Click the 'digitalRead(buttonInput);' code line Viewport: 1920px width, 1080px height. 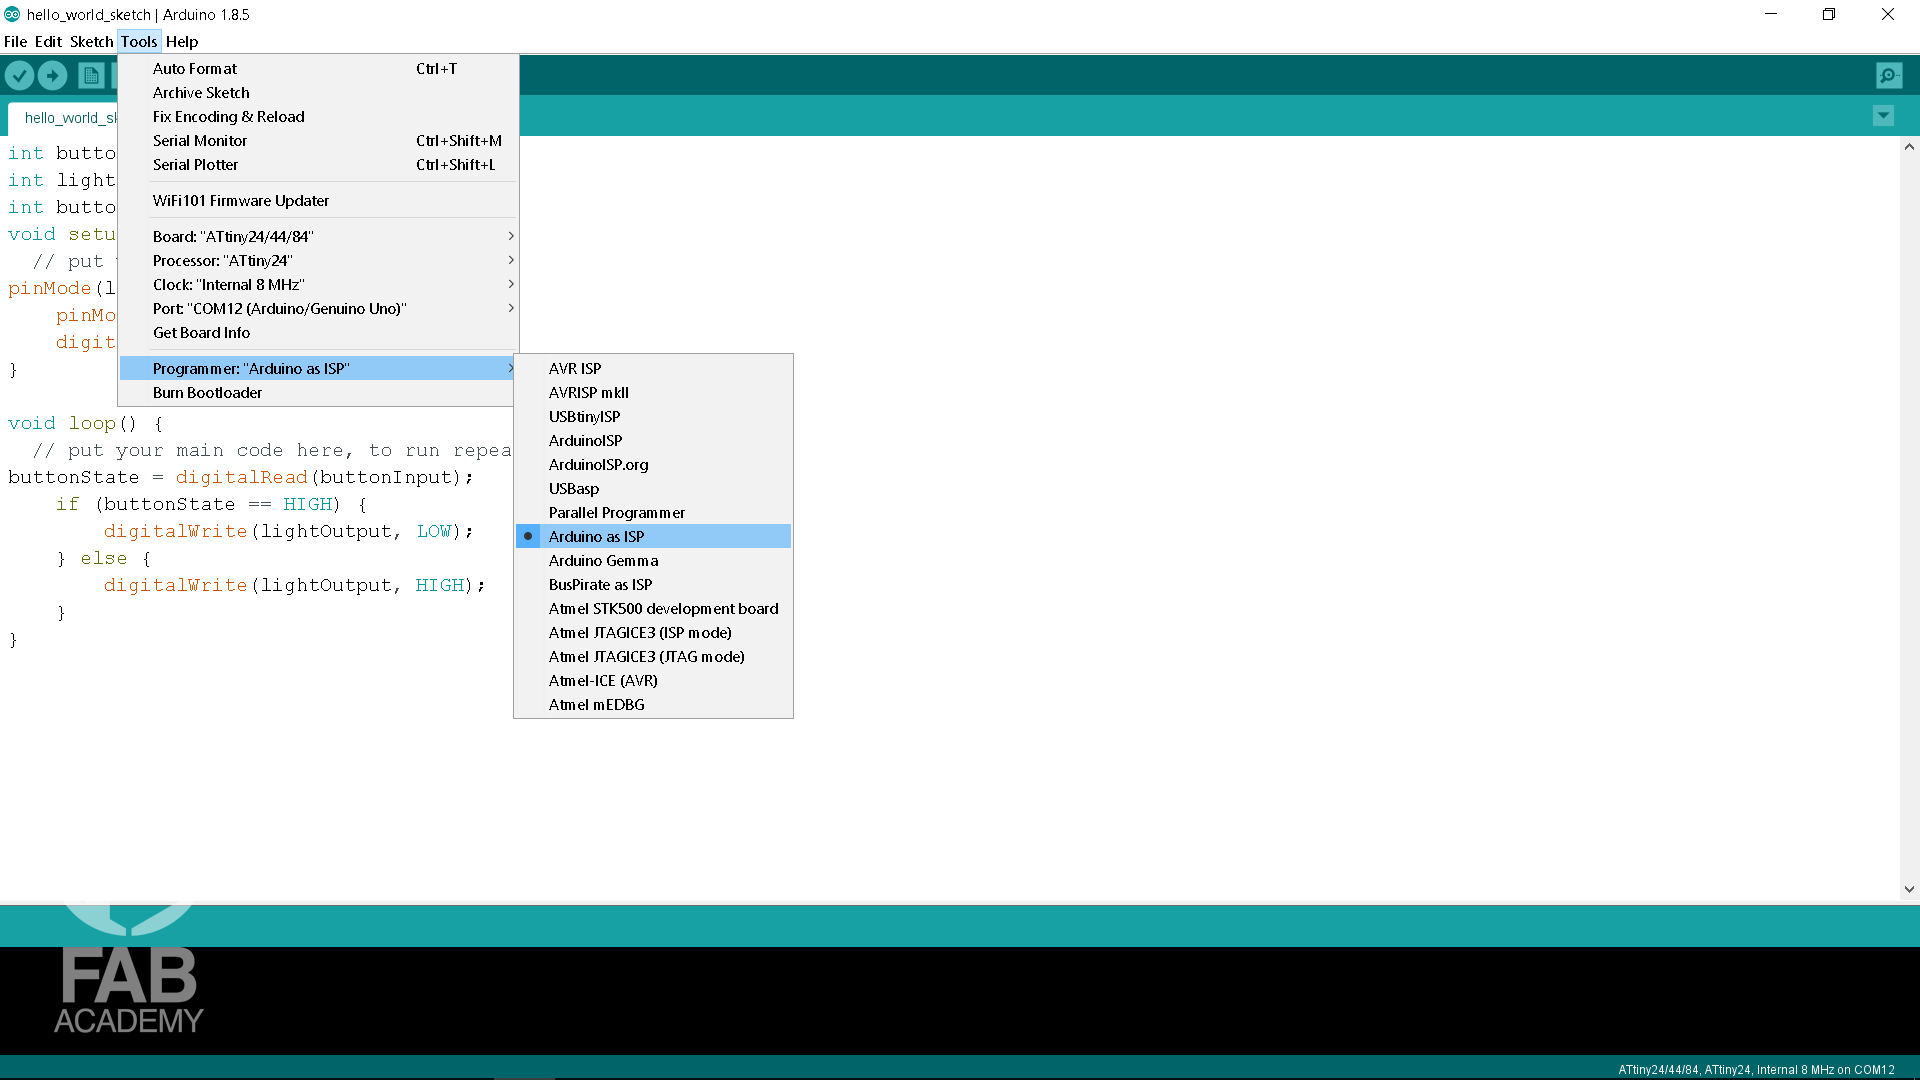(241, 477)
